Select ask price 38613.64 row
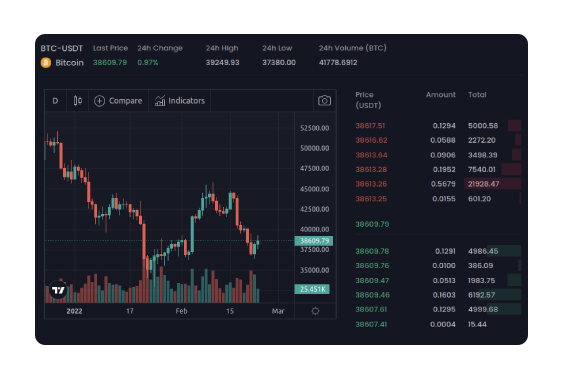 438,155
